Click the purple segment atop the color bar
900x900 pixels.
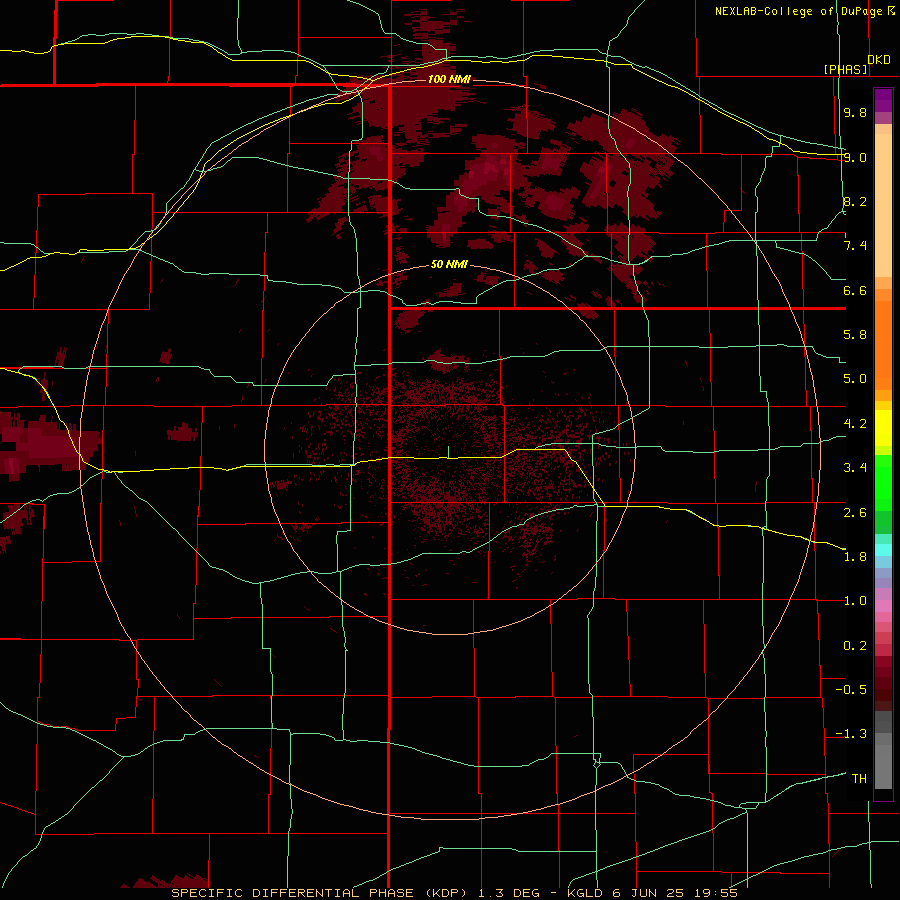[x=883, y=100]
